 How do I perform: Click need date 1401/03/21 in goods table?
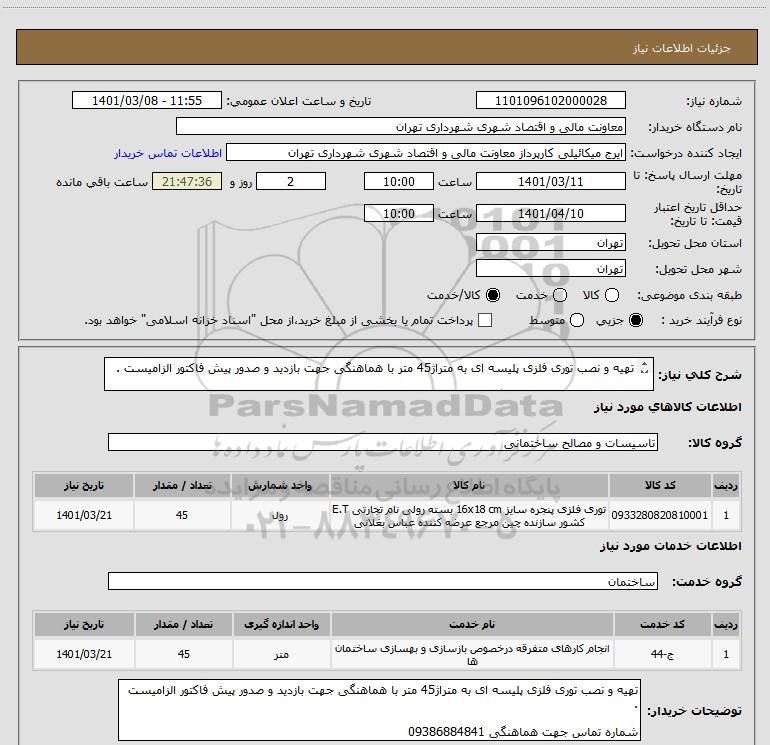84,515
